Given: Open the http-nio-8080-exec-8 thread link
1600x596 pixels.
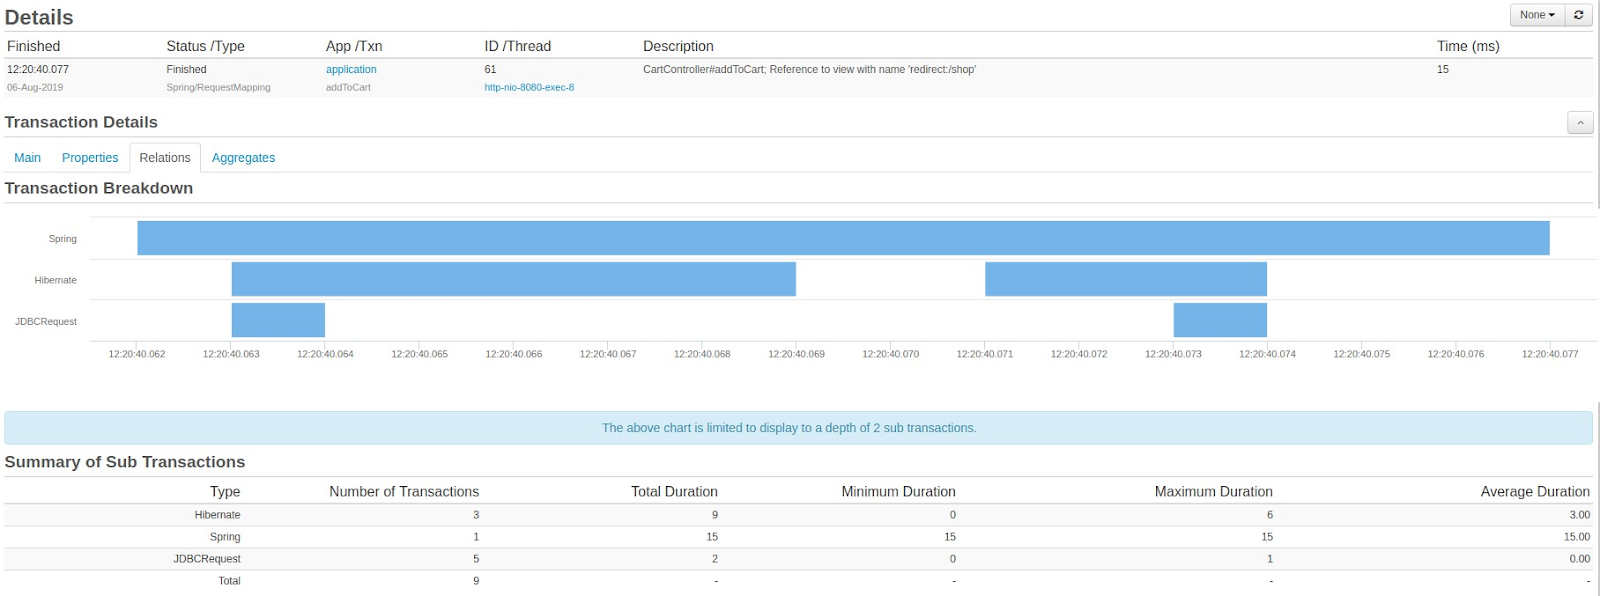Looking at the screenshot, I should tap(529, 88).
